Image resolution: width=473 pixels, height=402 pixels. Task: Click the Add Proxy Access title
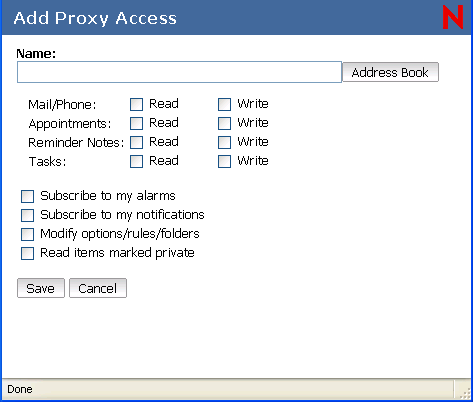(95, 18)
